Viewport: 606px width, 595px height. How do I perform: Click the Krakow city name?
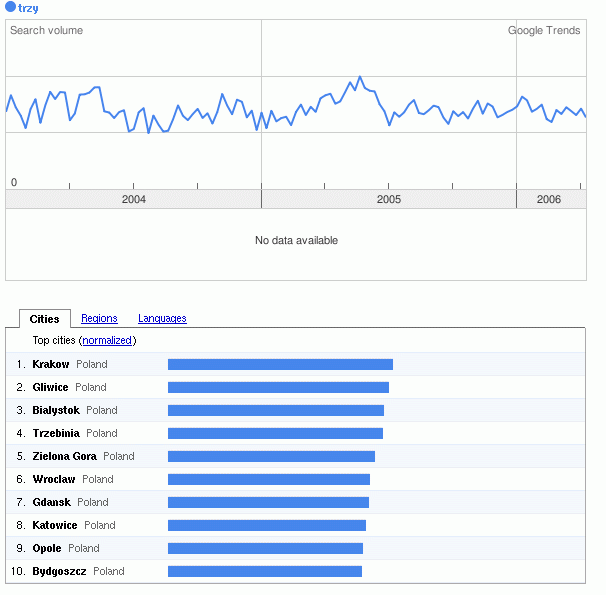[x=51, y=365]
